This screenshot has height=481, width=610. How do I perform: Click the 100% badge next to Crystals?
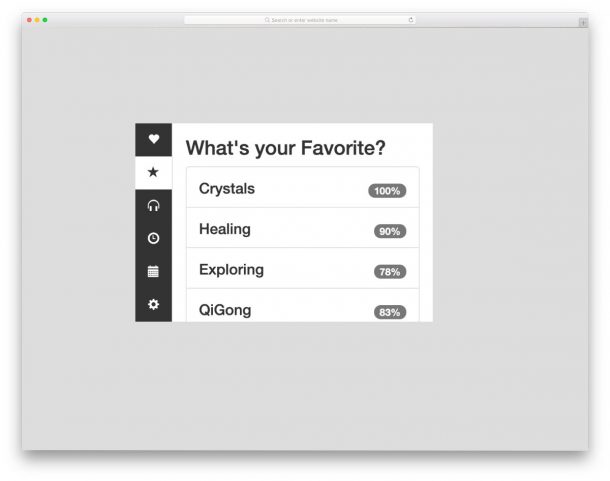[x=387, y=191]
